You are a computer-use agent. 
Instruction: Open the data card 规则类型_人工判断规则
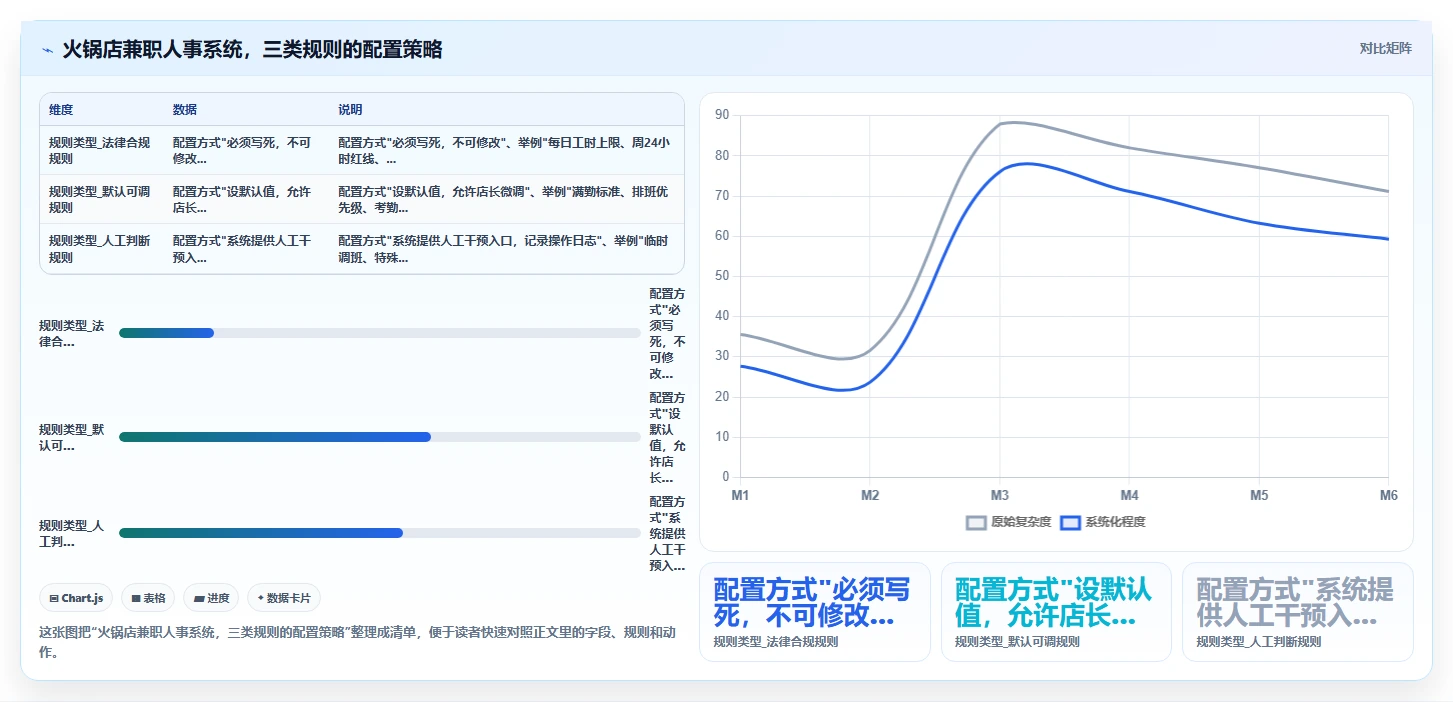tap(1298, 612)
